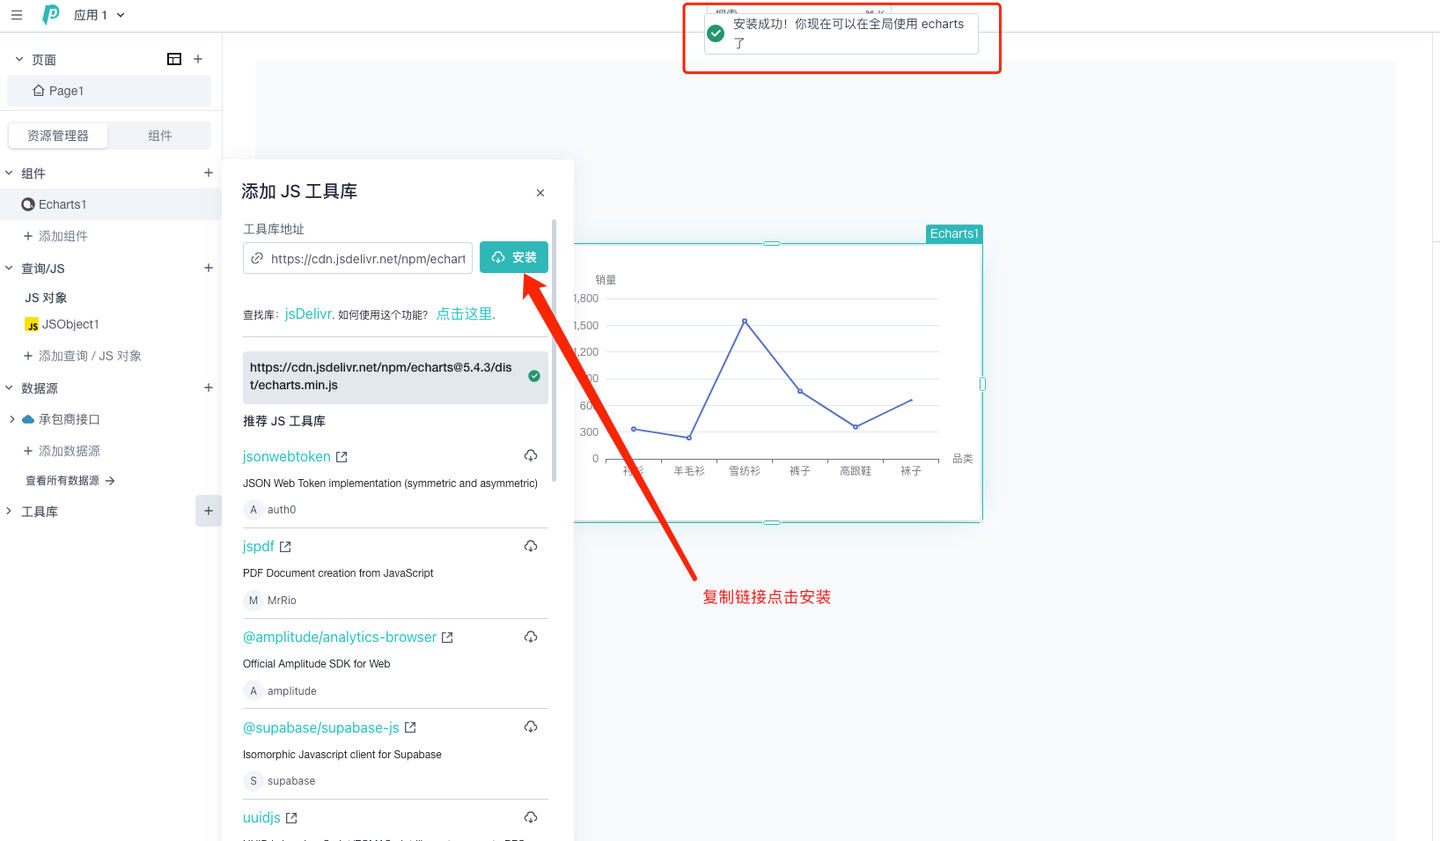Click the MrRio author avatar
1440x841 pixels.
[x=253, y=600]
